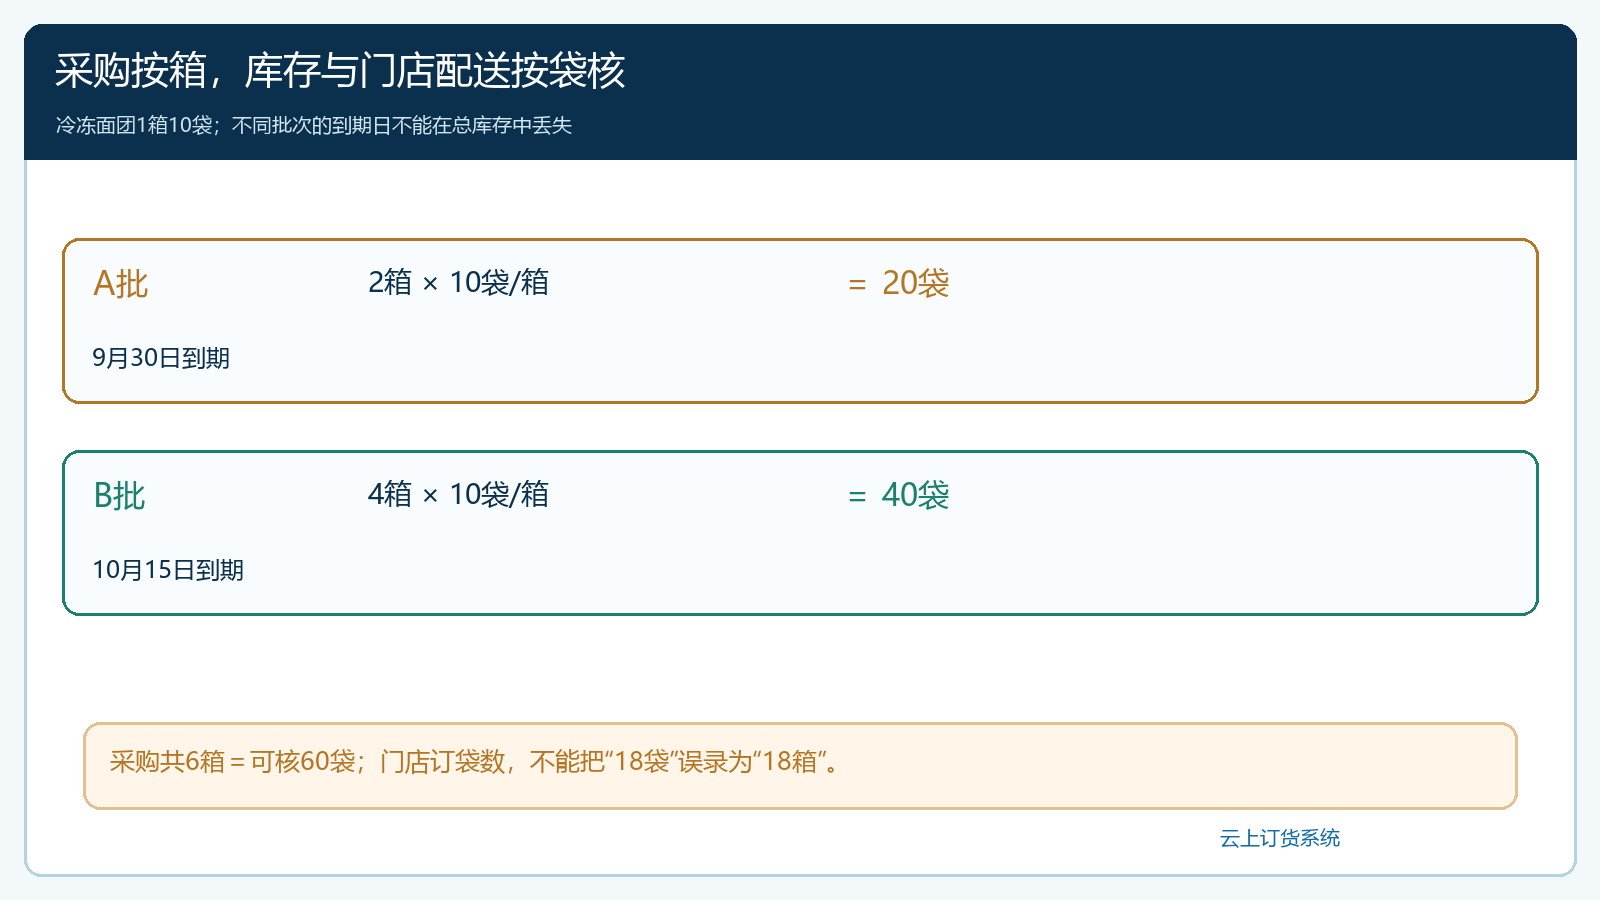This screenshot has width=1600, height=900.
Task: Click the slide title '采购按箱，库存与门店配送按袋核'
Action: point(340,71)
